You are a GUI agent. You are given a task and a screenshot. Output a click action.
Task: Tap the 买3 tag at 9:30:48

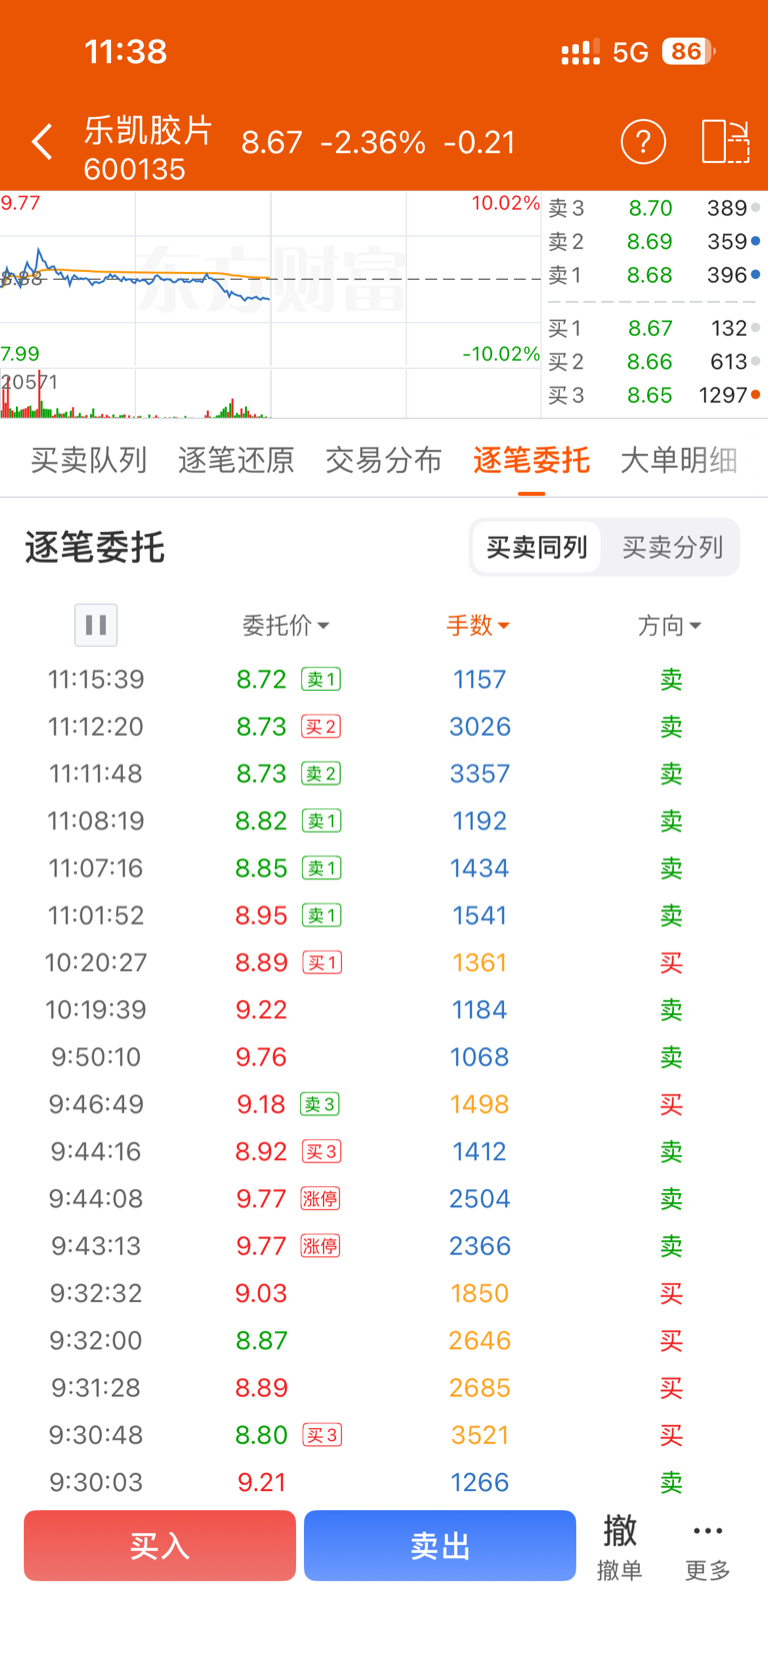[322, 1435]
